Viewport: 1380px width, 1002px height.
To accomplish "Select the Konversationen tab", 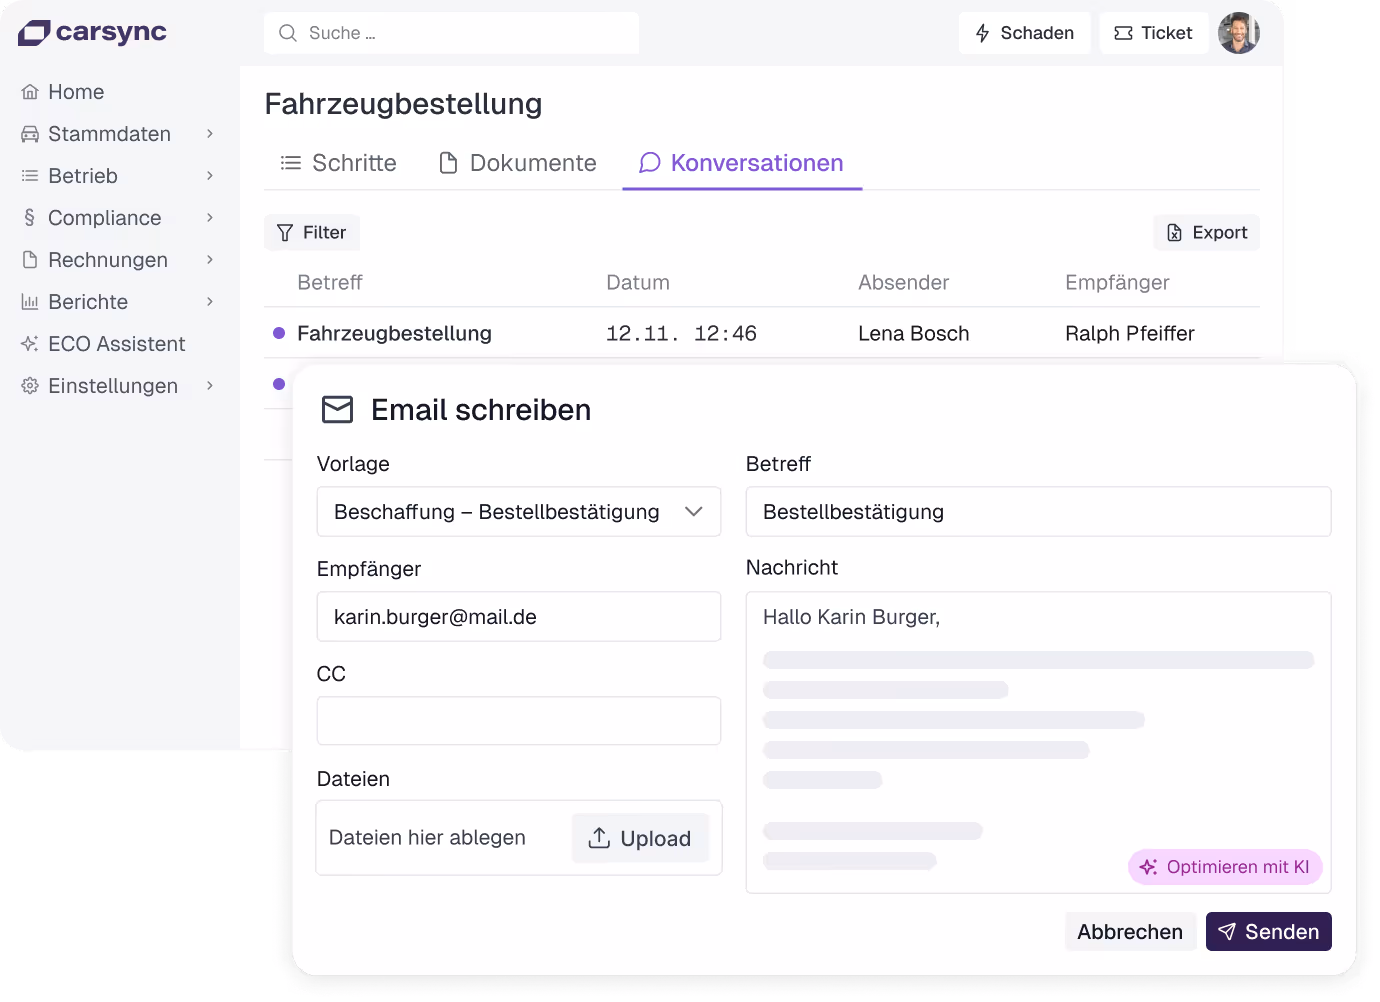I will tap(742, 163).
